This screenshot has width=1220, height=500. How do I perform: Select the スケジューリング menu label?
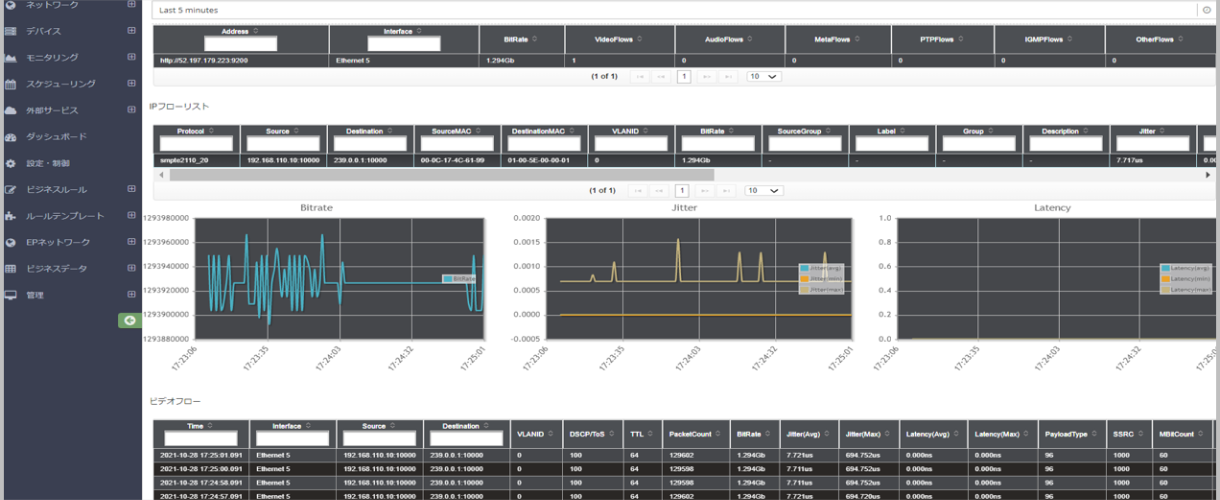pos(61,84)
